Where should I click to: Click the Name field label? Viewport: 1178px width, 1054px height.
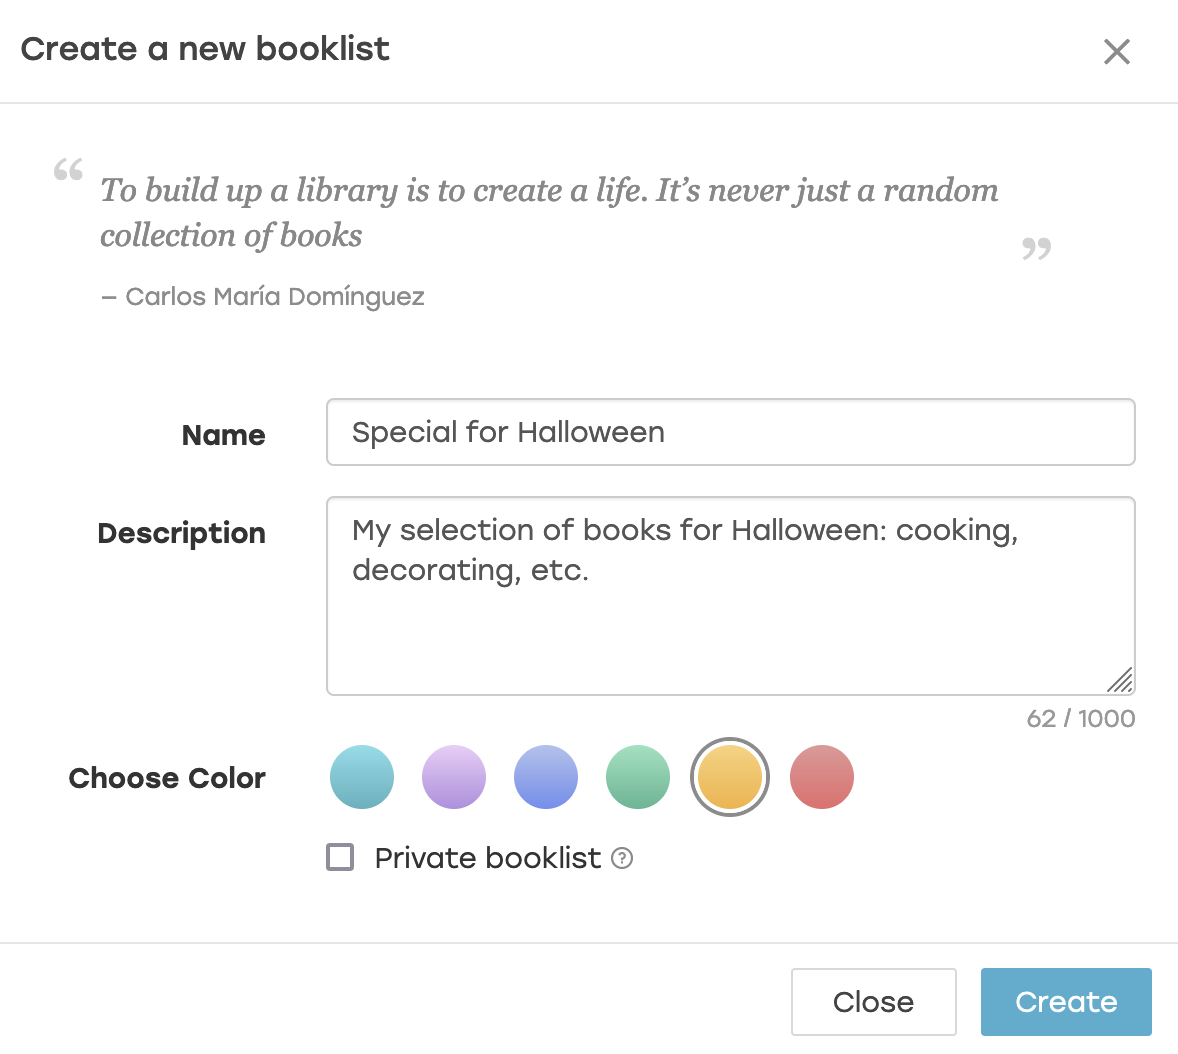click(224, 435)
